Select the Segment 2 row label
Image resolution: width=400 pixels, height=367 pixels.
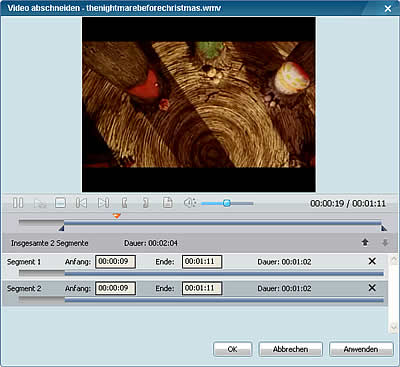[x=24, y=289]
